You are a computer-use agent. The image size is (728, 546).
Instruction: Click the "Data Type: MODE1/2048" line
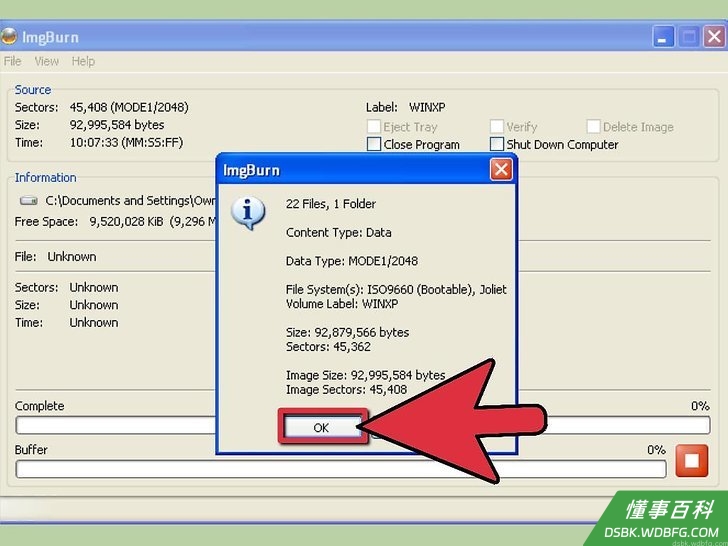351,261
